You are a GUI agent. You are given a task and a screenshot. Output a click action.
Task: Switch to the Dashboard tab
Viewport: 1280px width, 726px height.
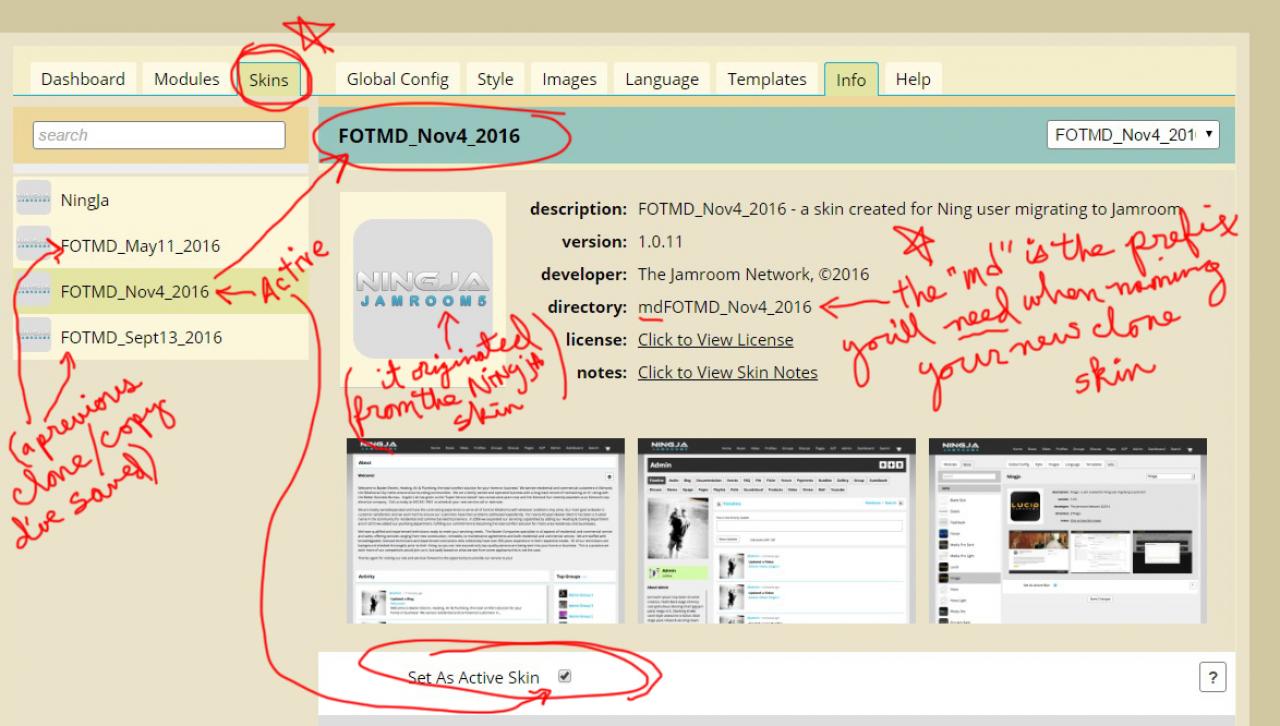click(83, 80)
